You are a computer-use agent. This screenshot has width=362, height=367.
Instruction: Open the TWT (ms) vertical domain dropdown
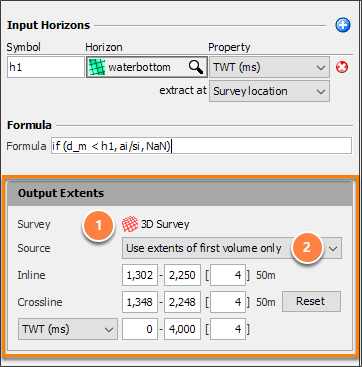(68, 329)
